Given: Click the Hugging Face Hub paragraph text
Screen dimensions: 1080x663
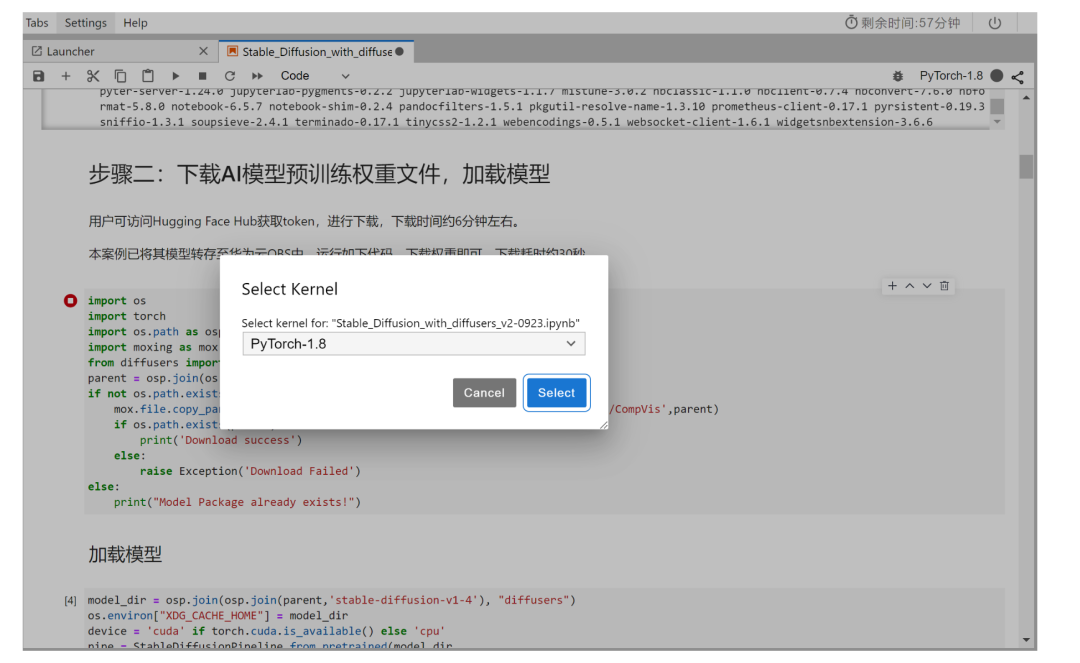Looking at the screenshot, I should coord(305,221).
